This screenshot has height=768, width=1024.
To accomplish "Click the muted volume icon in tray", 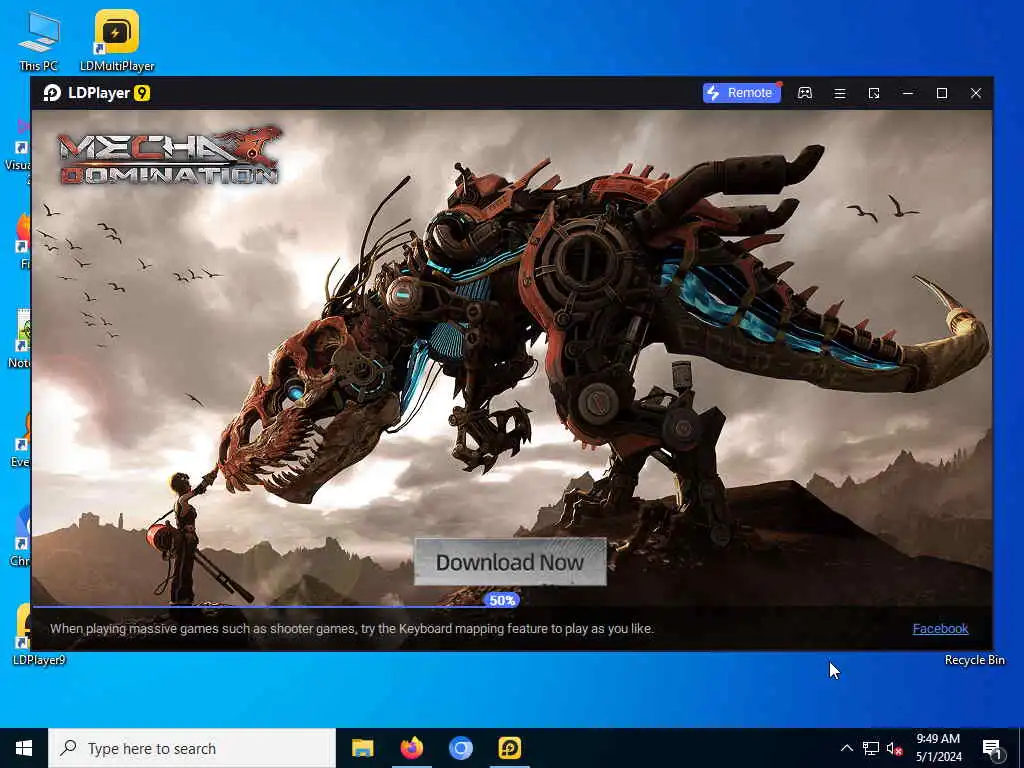I will point(894,748).
